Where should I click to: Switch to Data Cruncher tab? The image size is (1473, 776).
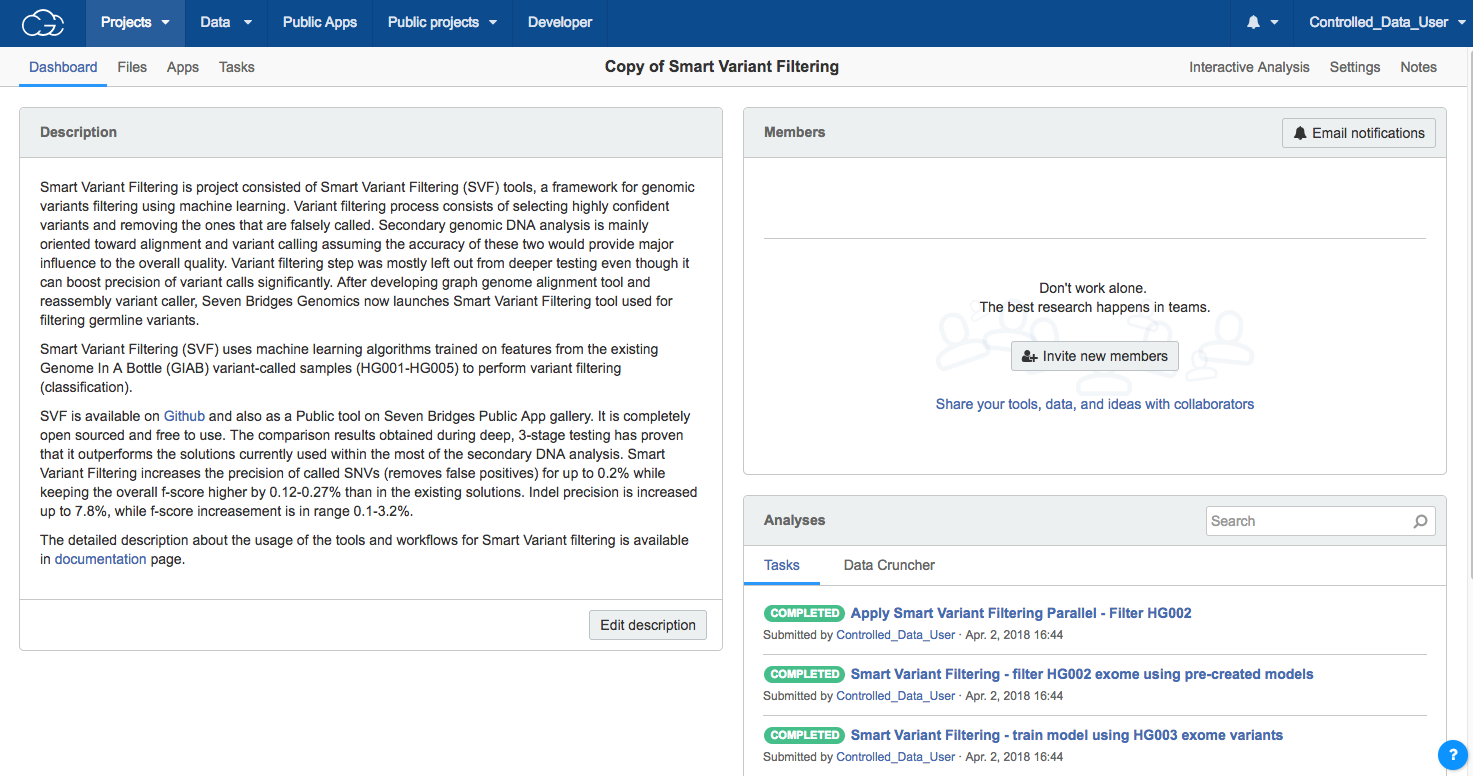(x=889, y=565)
